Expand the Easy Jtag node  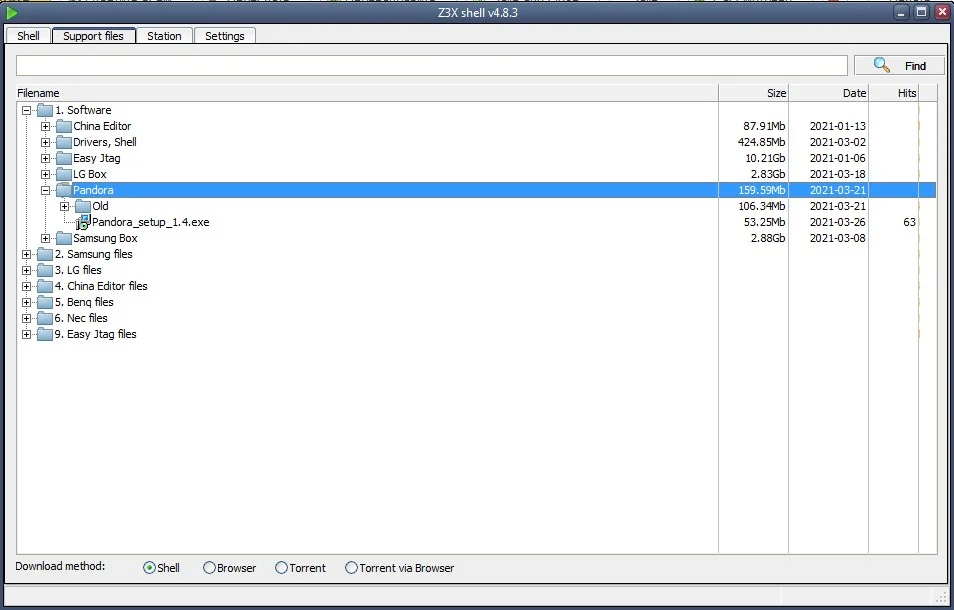coord(46,158)
